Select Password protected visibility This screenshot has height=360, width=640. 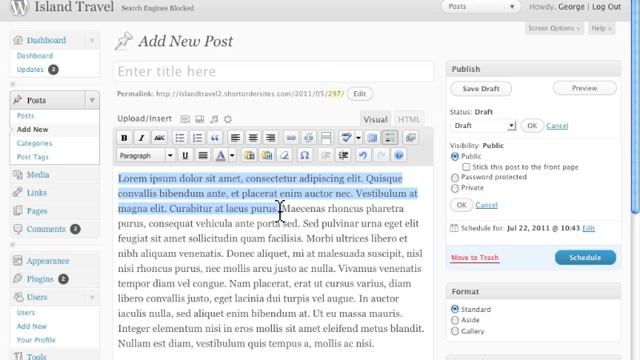(455, 178)
